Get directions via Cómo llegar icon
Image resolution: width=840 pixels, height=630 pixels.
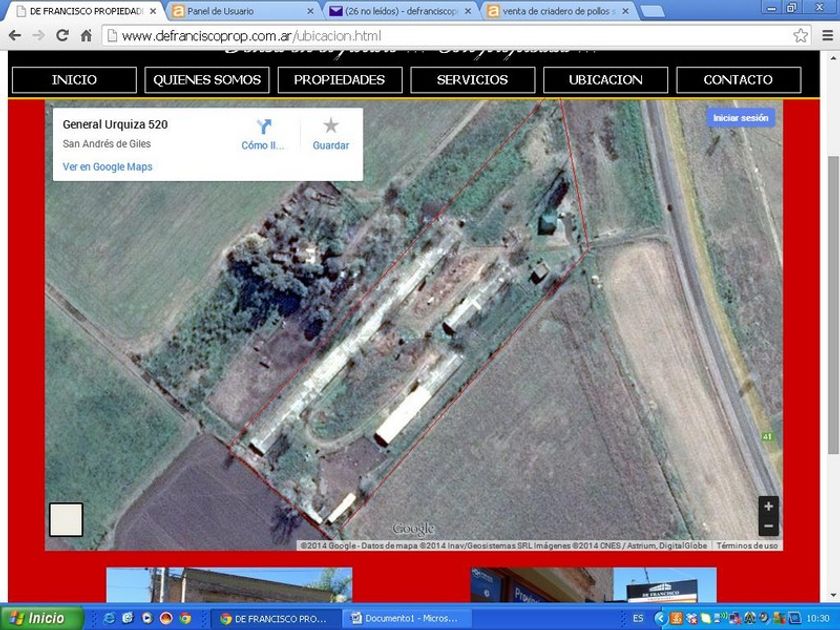[x=264, y=126]
